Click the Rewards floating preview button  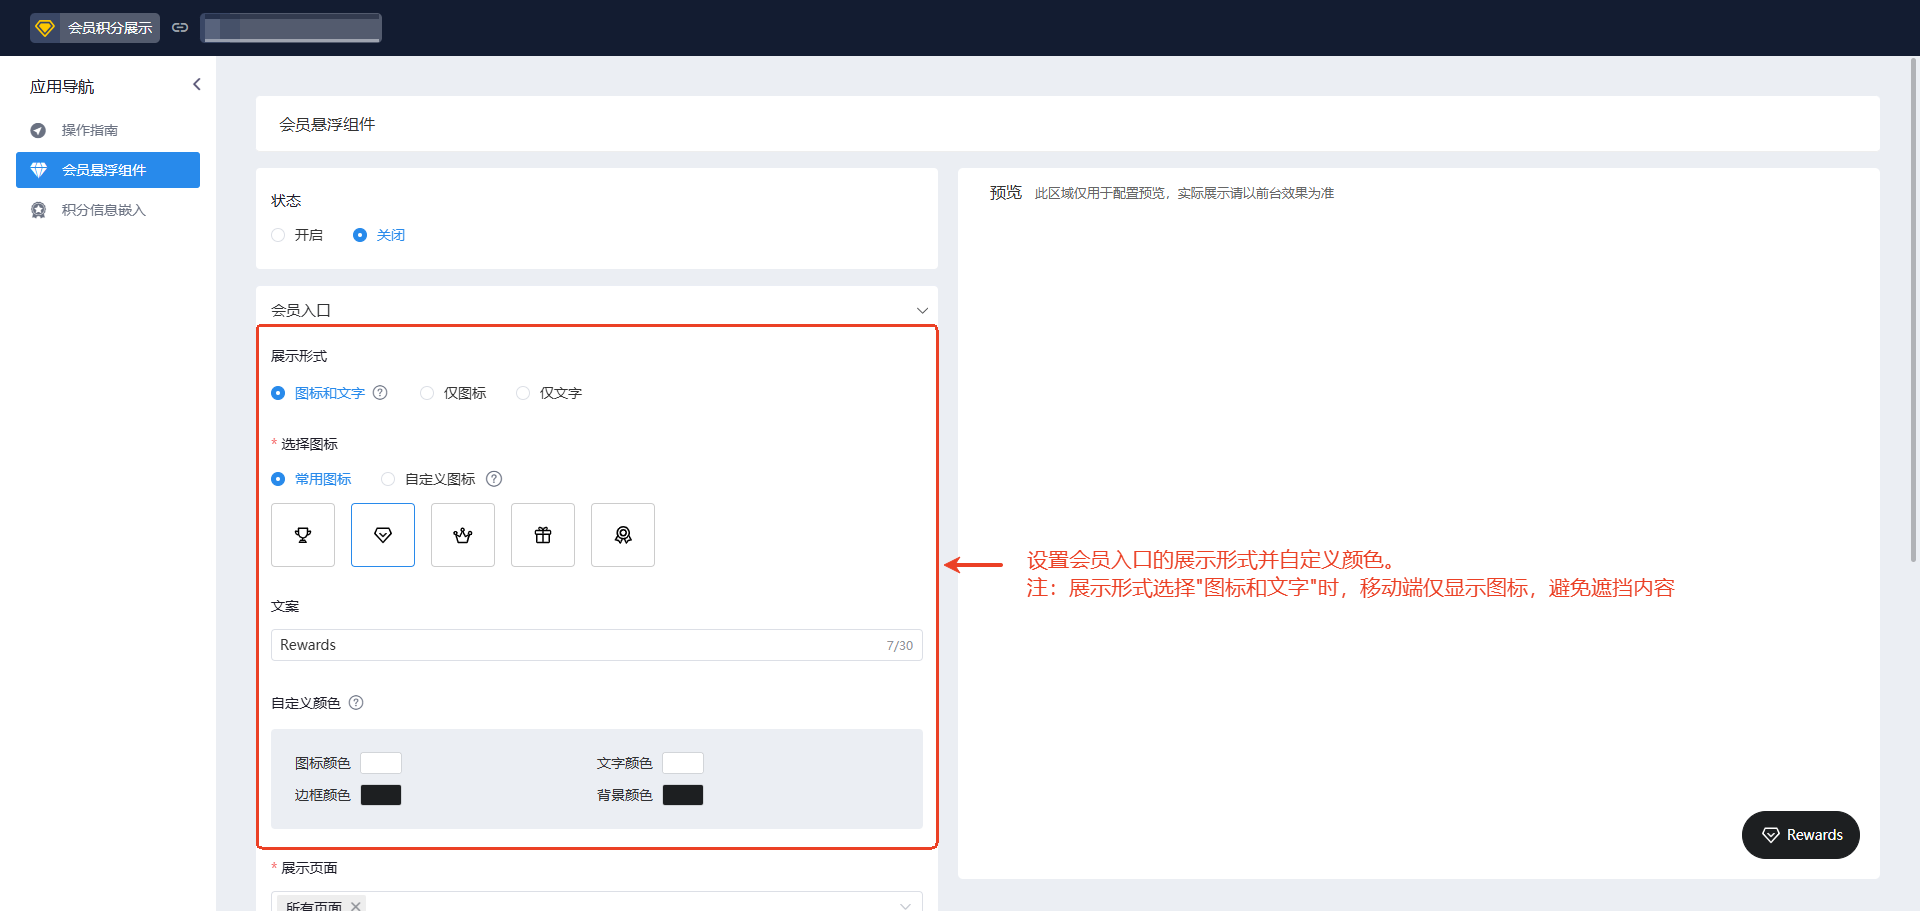point(1801,835)
